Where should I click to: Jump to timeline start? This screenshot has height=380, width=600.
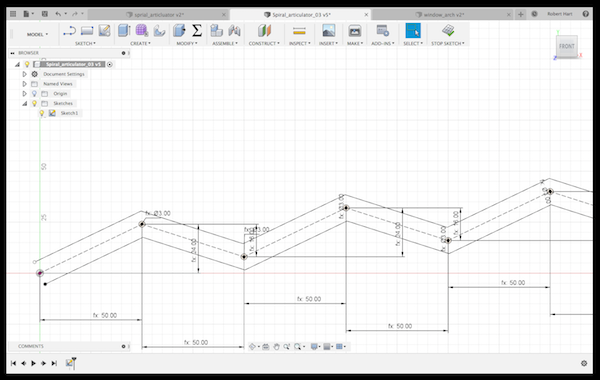[13, 363]
